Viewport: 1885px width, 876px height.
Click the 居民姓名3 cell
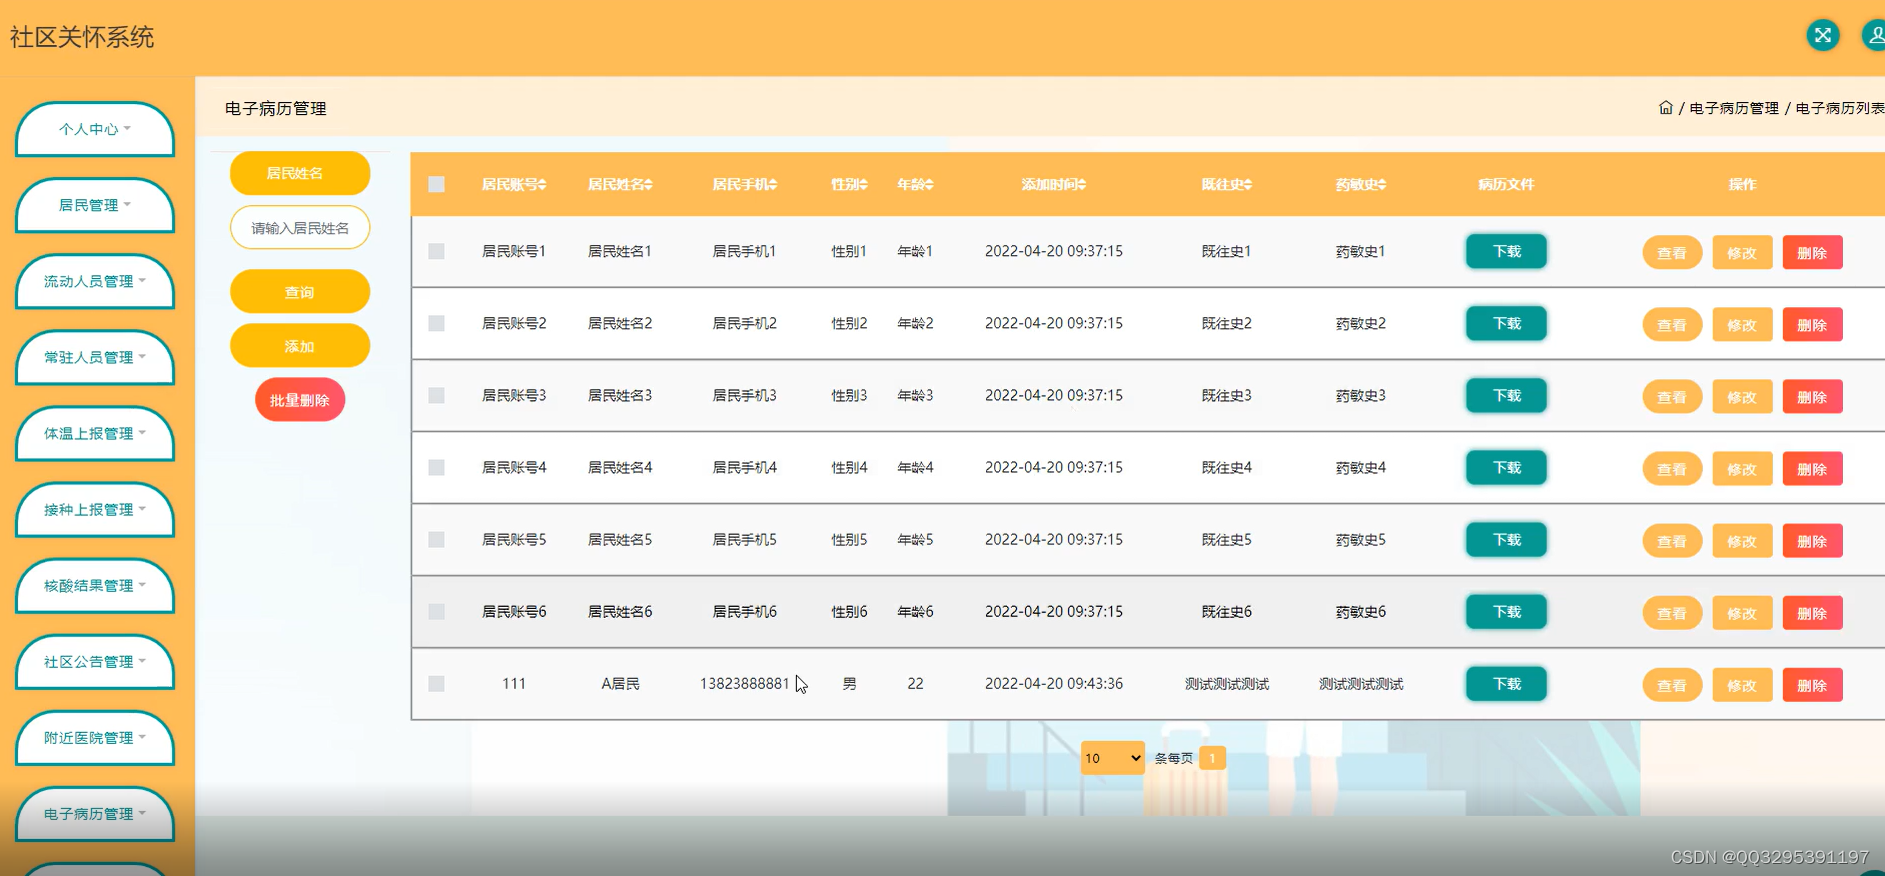pos(620,395)
